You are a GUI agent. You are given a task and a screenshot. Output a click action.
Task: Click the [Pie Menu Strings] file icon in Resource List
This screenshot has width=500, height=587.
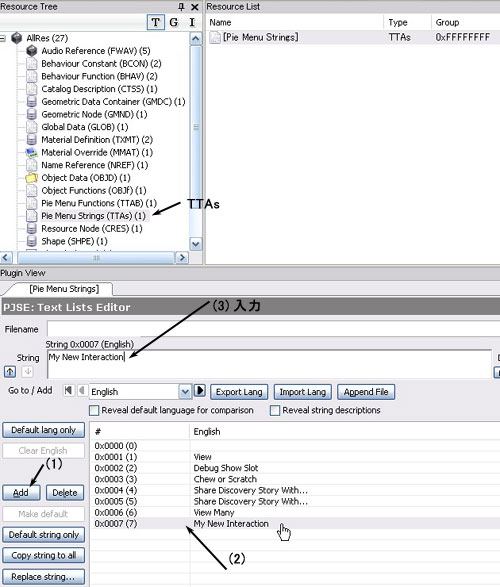[215, 37]
